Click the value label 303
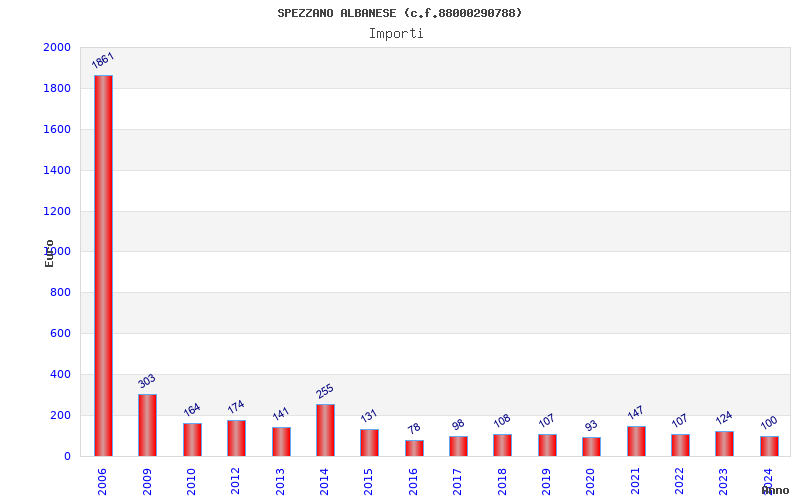 [146, 381]
